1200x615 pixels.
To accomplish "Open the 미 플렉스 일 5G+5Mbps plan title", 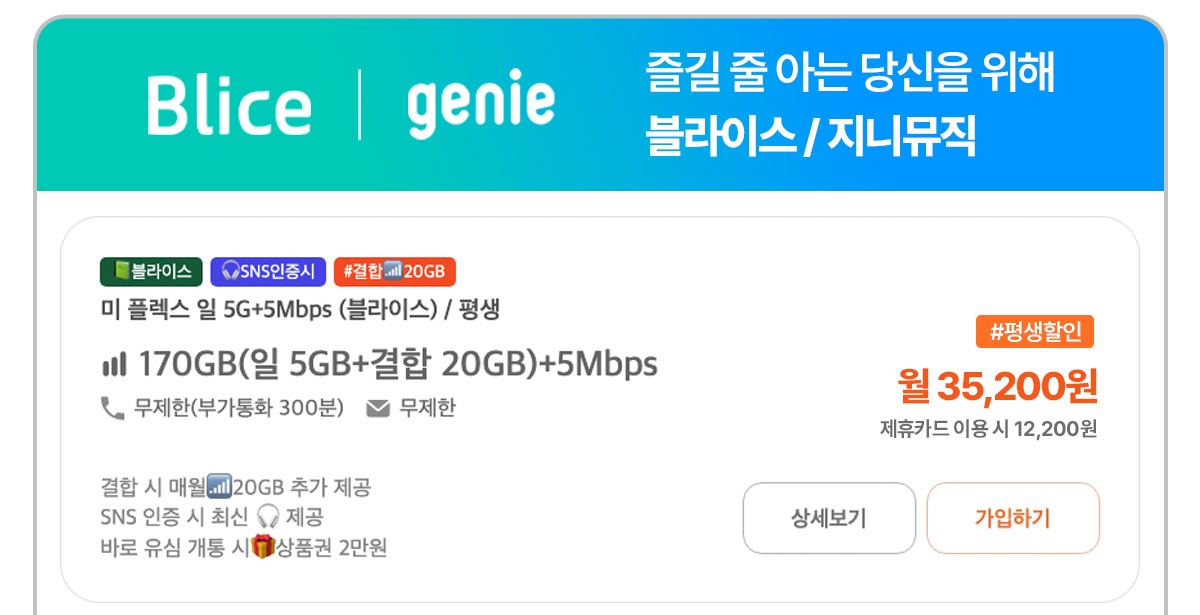I will coord(300,310).
